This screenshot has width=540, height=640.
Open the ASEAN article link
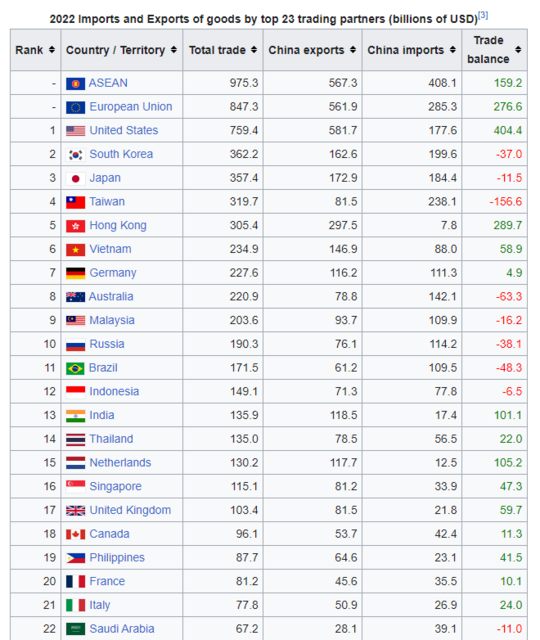click(x=108, y=83)
